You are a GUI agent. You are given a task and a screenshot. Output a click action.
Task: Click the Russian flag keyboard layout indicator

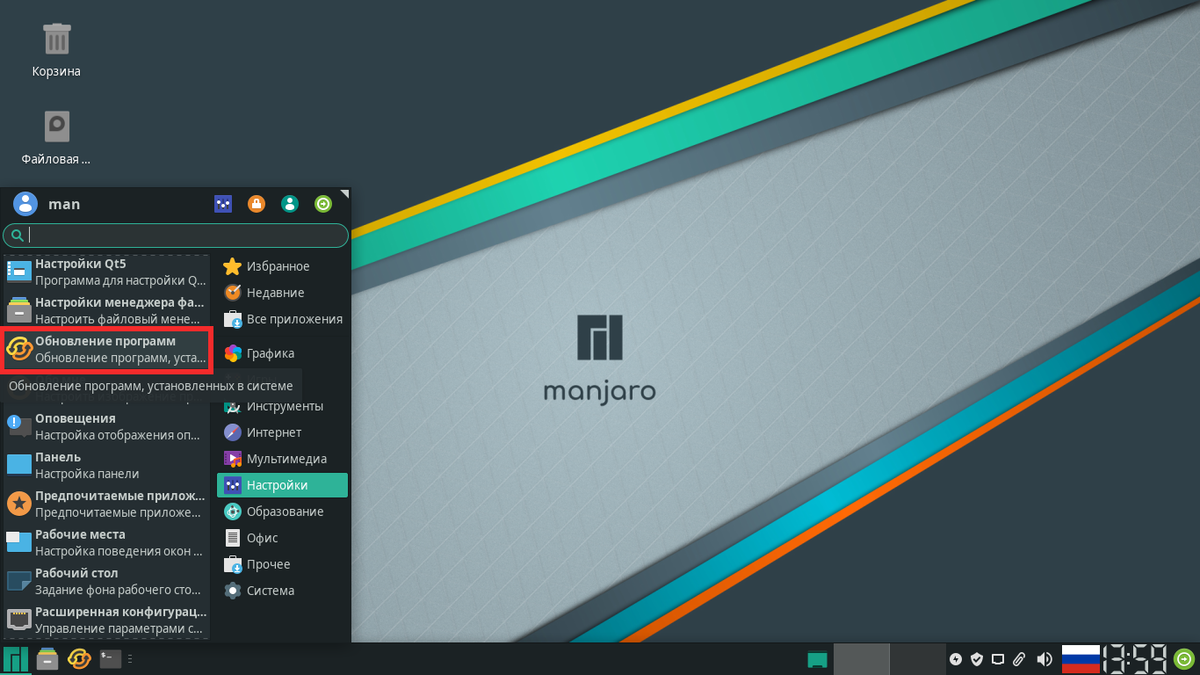pos(1080,659)
